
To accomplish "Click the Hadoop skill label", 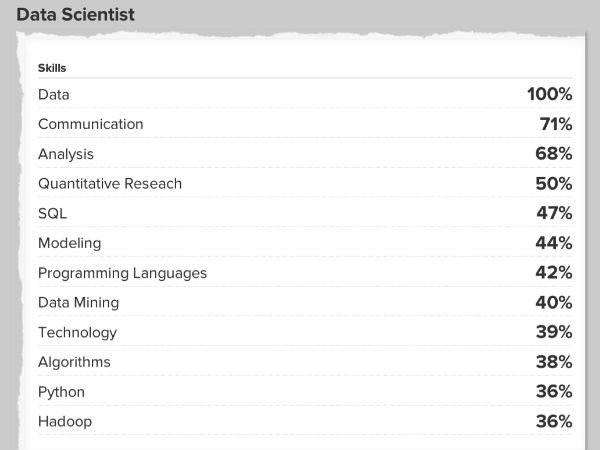I will point(65,421).
